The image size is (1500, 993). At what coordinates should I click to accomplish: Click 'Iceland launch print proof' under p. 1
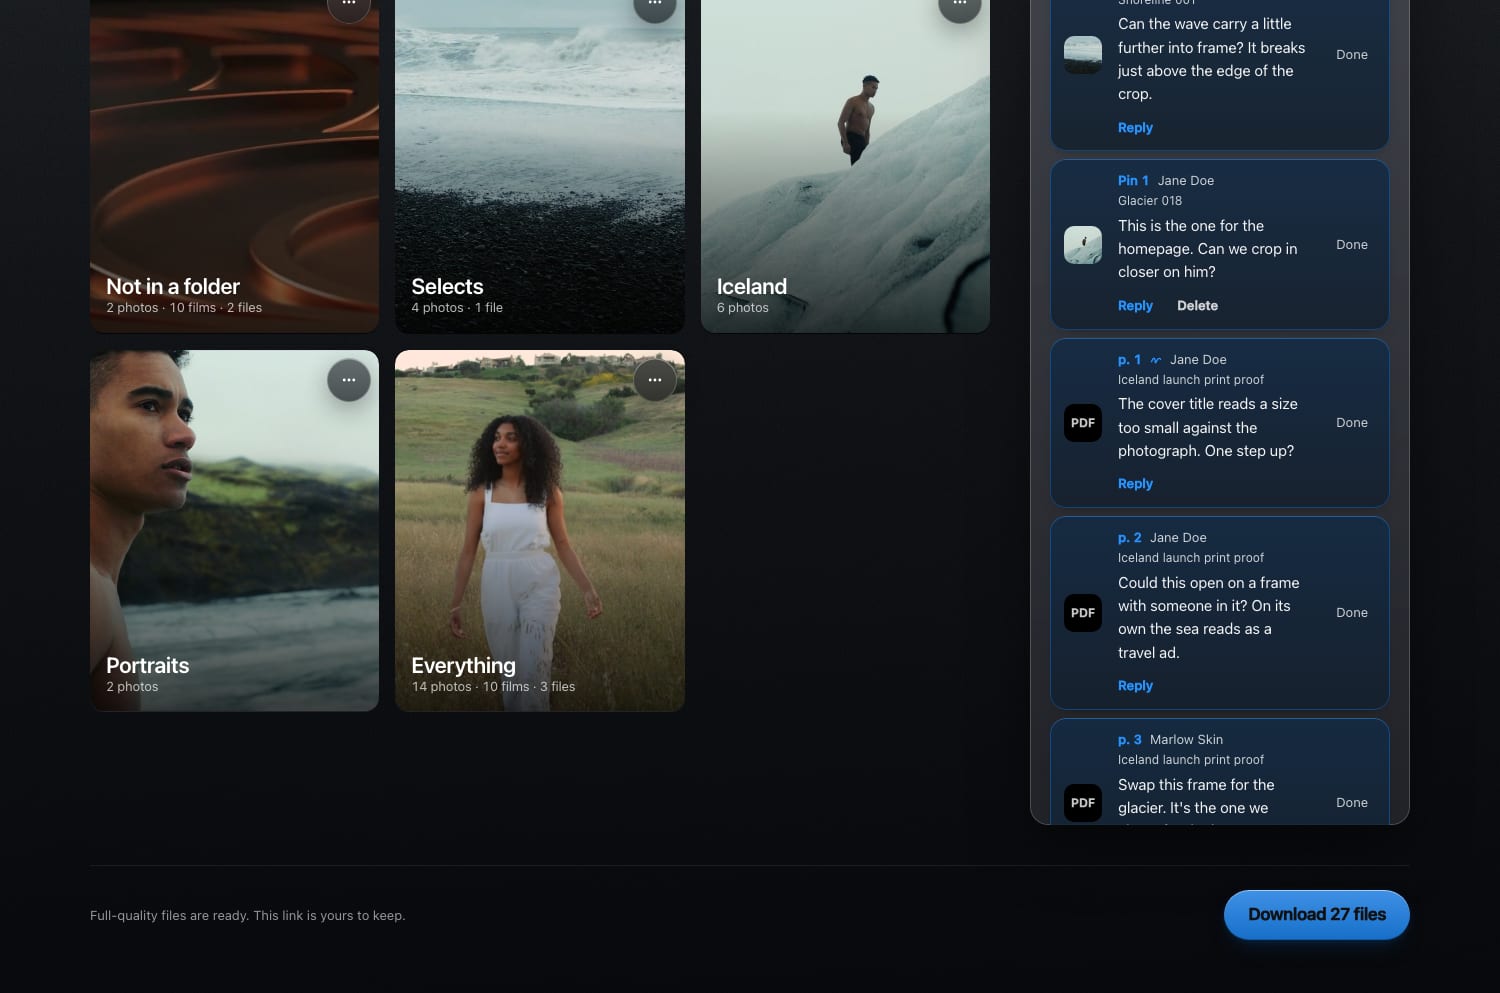pyautogui.click(x=1191, y=380)
